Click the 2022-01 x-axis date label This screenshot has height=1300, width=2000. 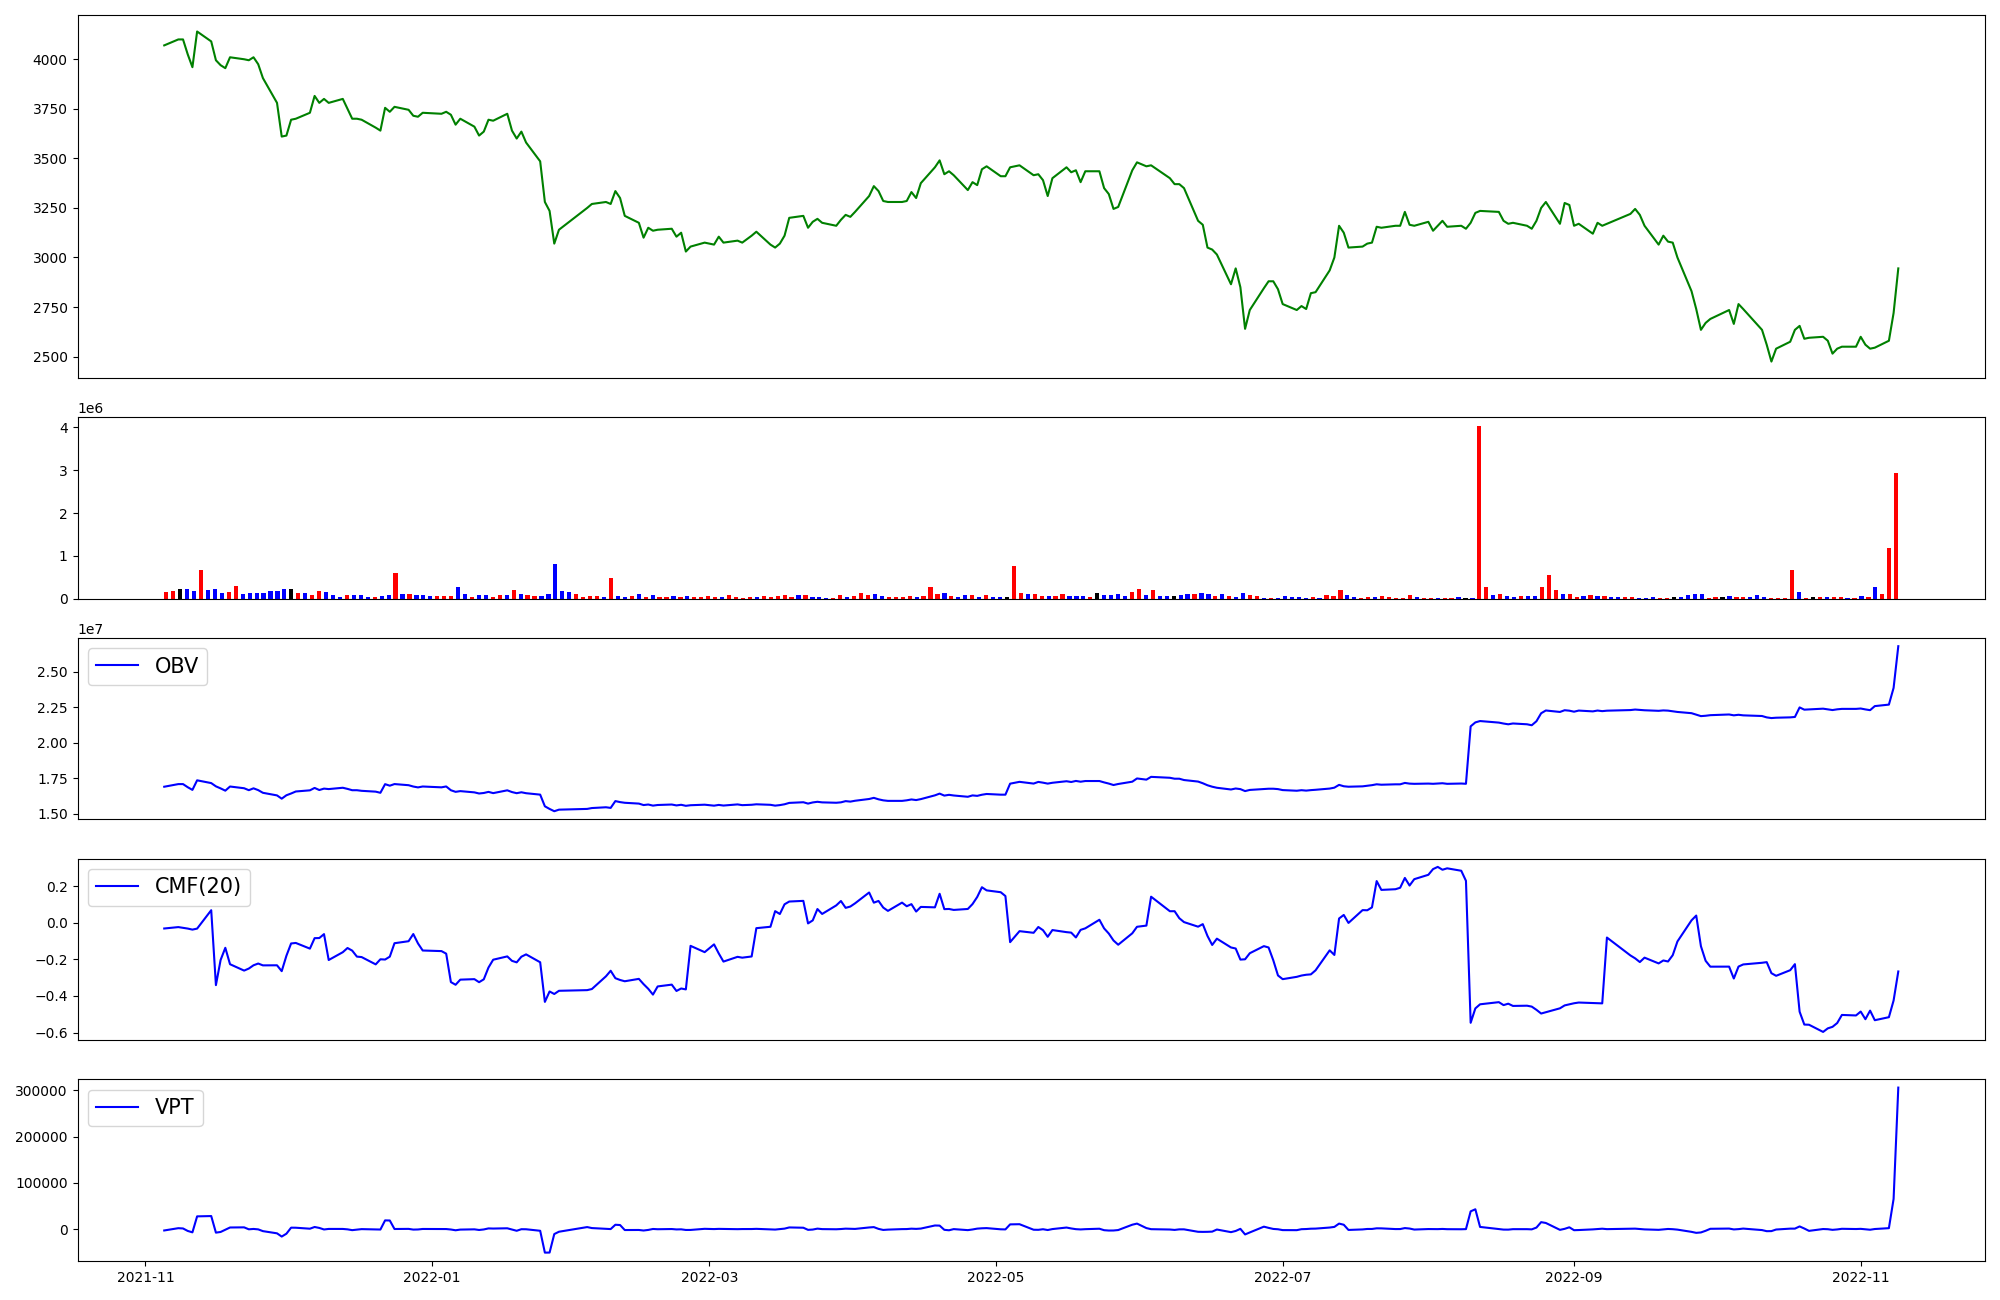coord(431,1277)
